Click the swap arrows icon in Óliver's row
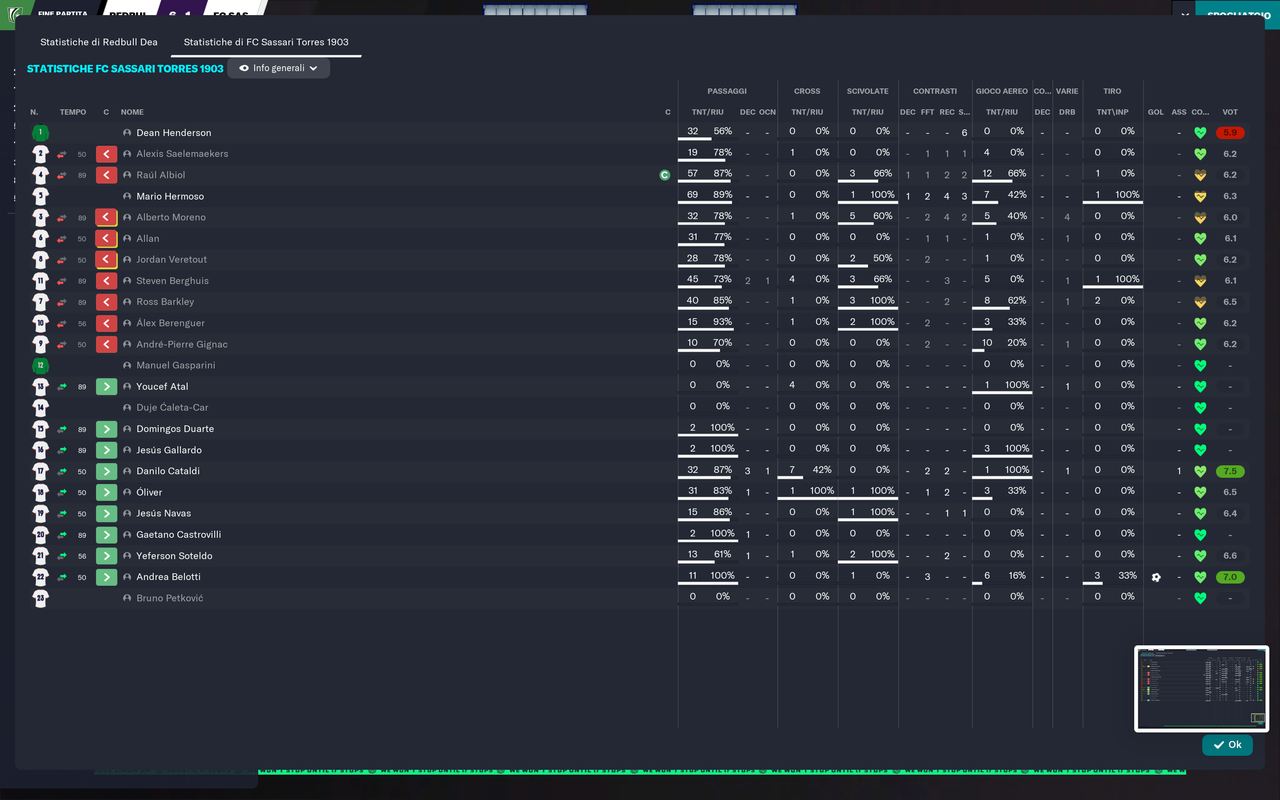Image resolution: width=1280 pixels, height=800 pixels. click(62, 493)
